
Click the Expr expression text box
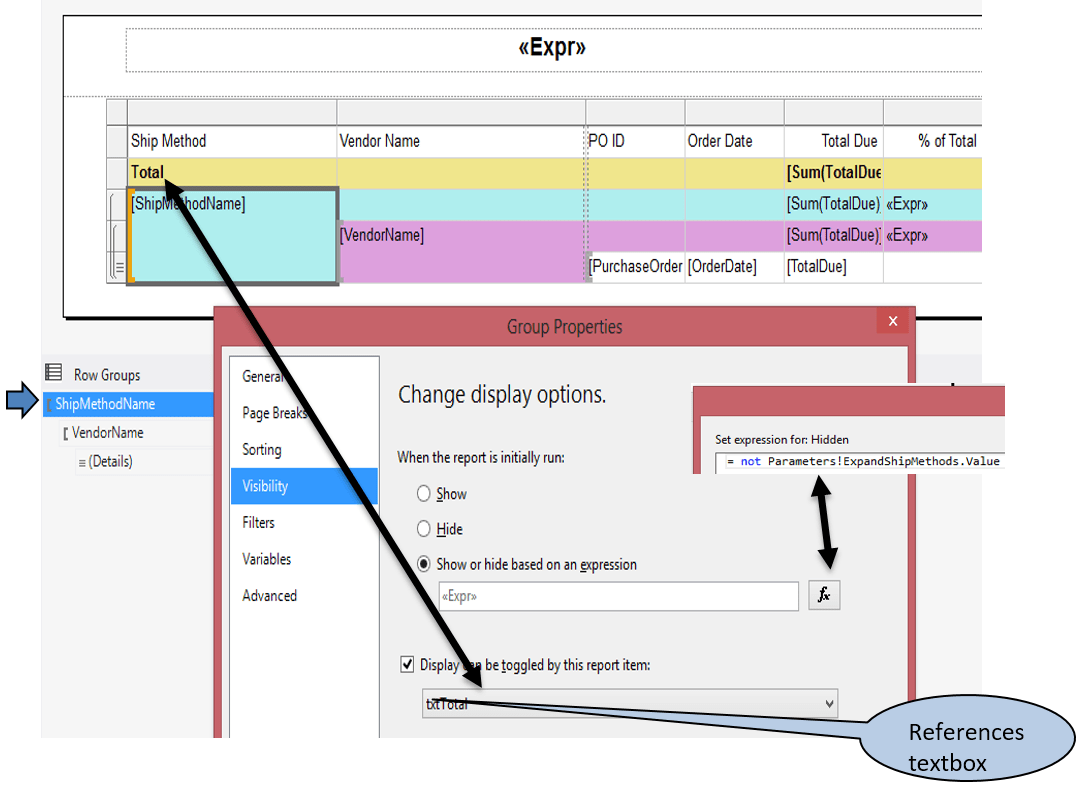pyautogui.click(x=618, y=594)
